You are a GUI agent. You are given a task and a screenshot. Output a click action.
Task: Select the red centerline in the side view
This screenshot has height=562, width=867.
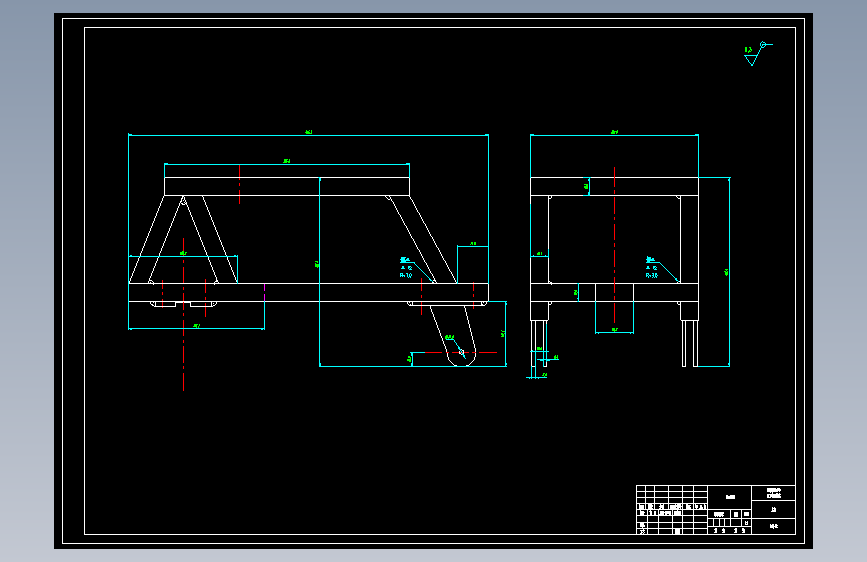click(614, 245)
